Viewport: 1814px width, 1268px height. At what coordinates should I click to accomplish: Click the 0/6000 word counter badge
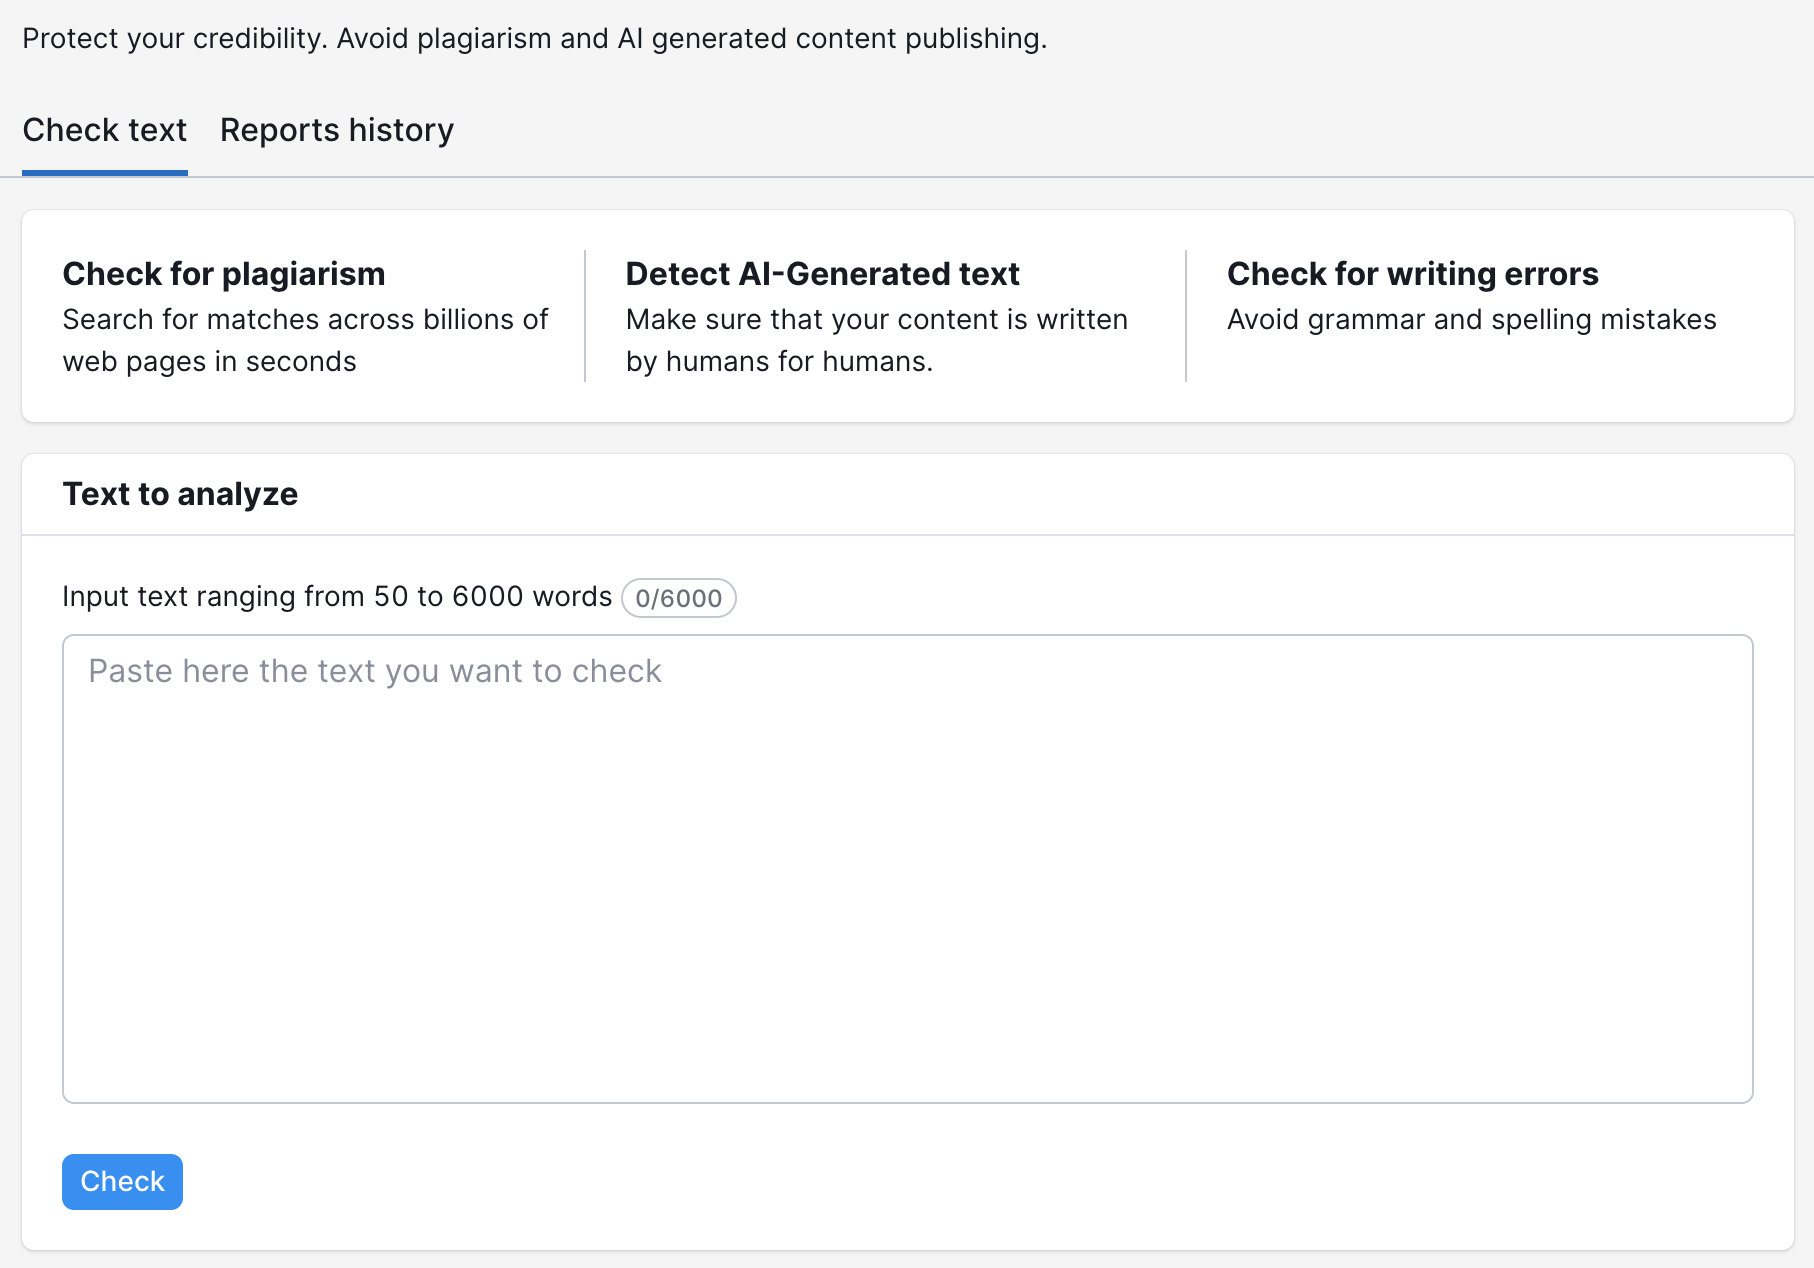678,598
